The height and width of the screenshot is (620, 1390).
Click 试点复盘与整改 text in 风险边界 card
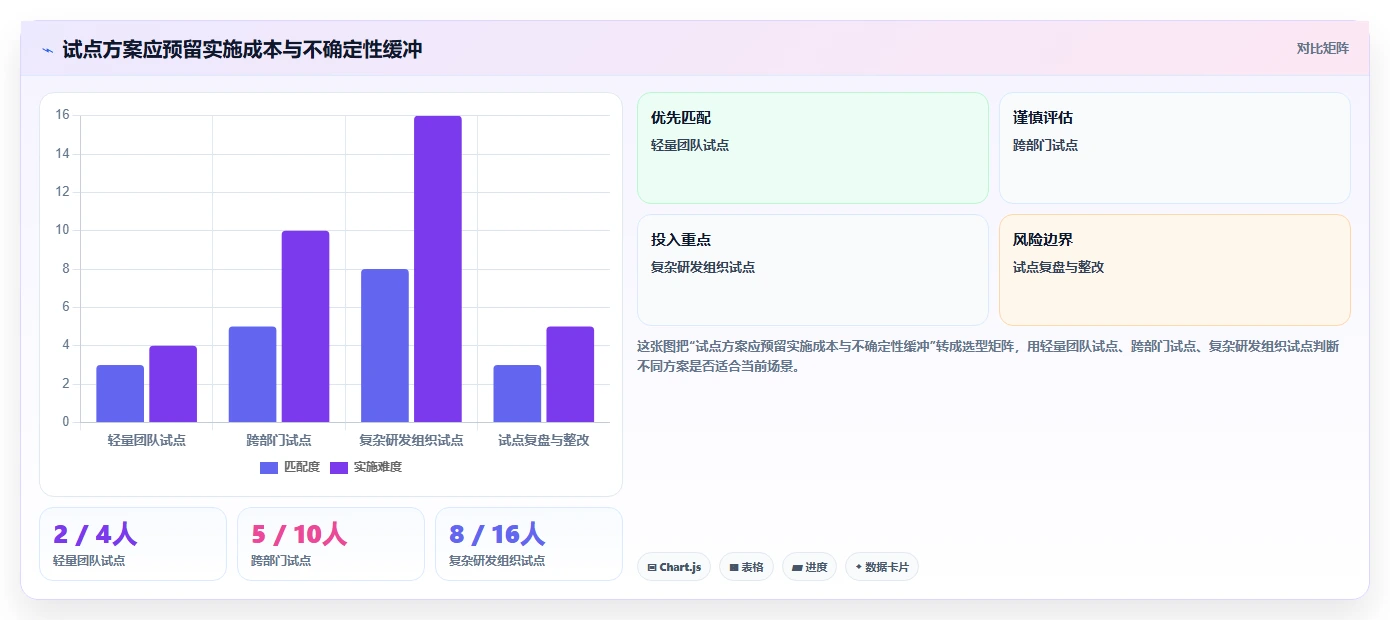click(1058, 267)
